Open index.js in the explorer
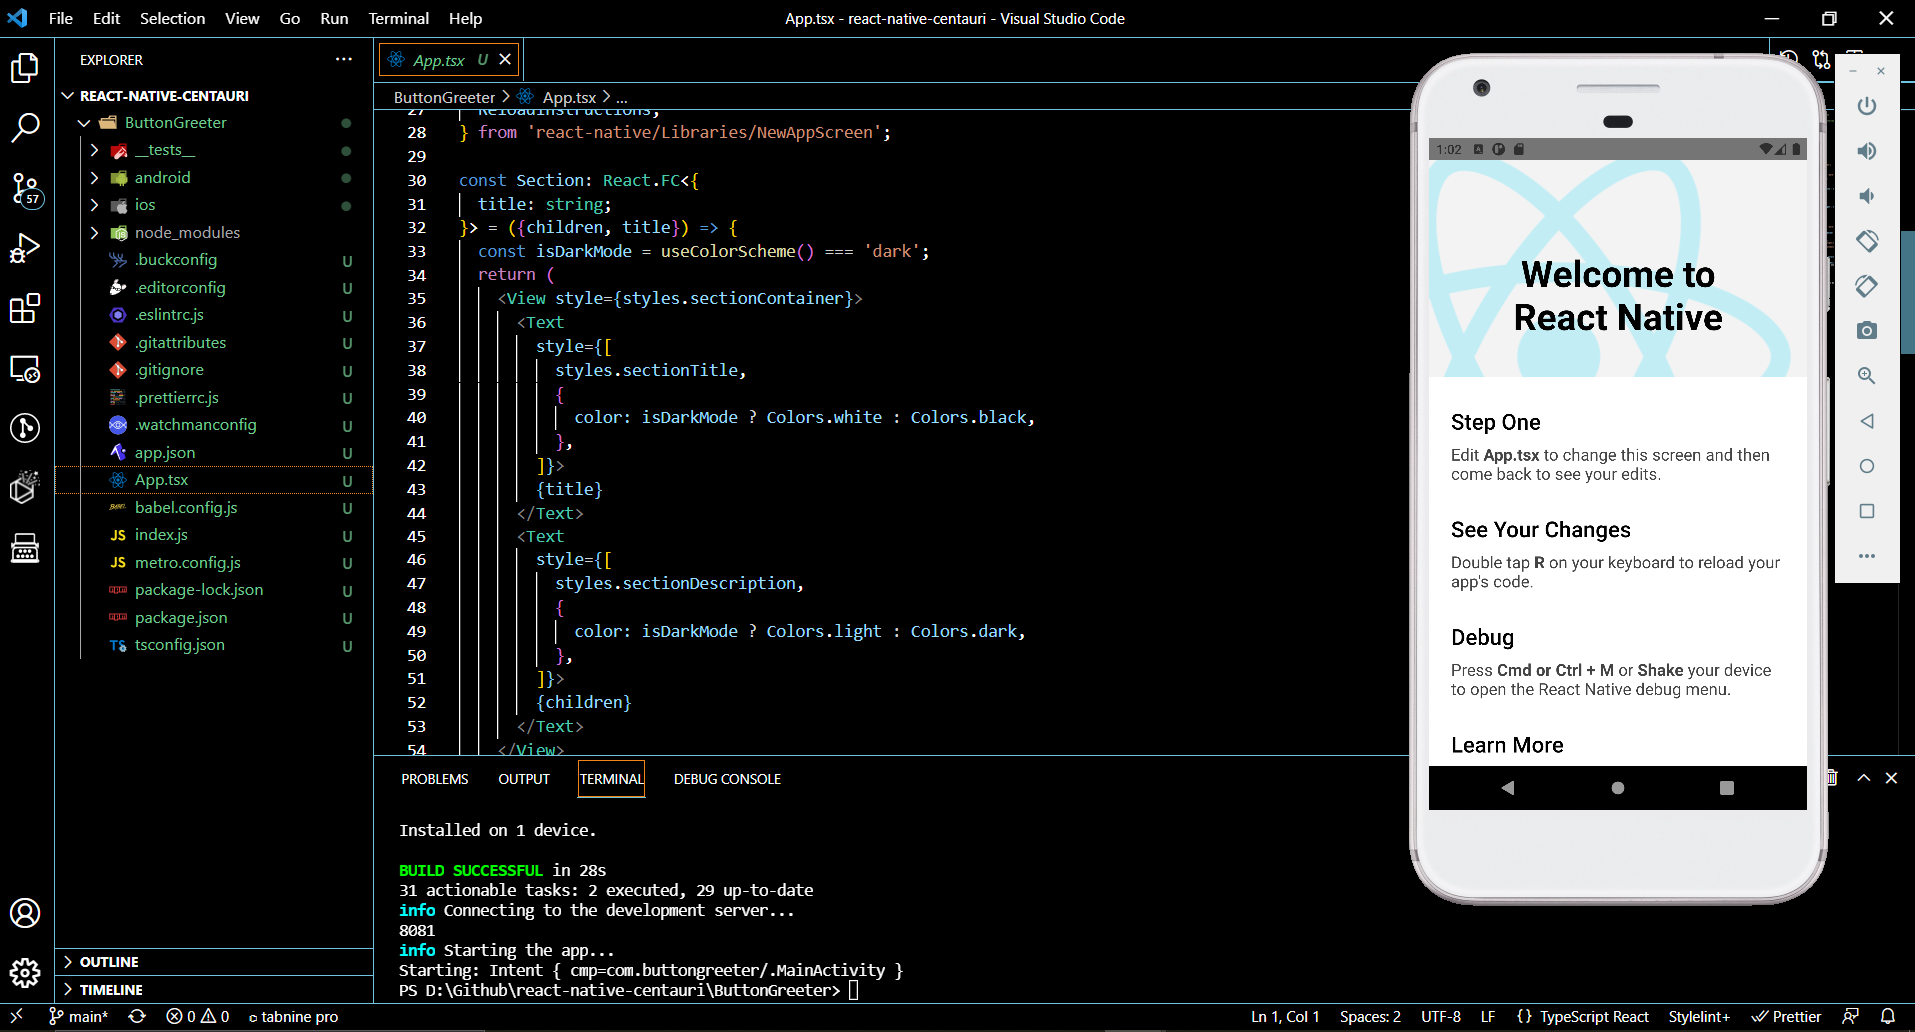Screen dimensions: 1915x1032 pyautogui.click(x=161, y=535)
